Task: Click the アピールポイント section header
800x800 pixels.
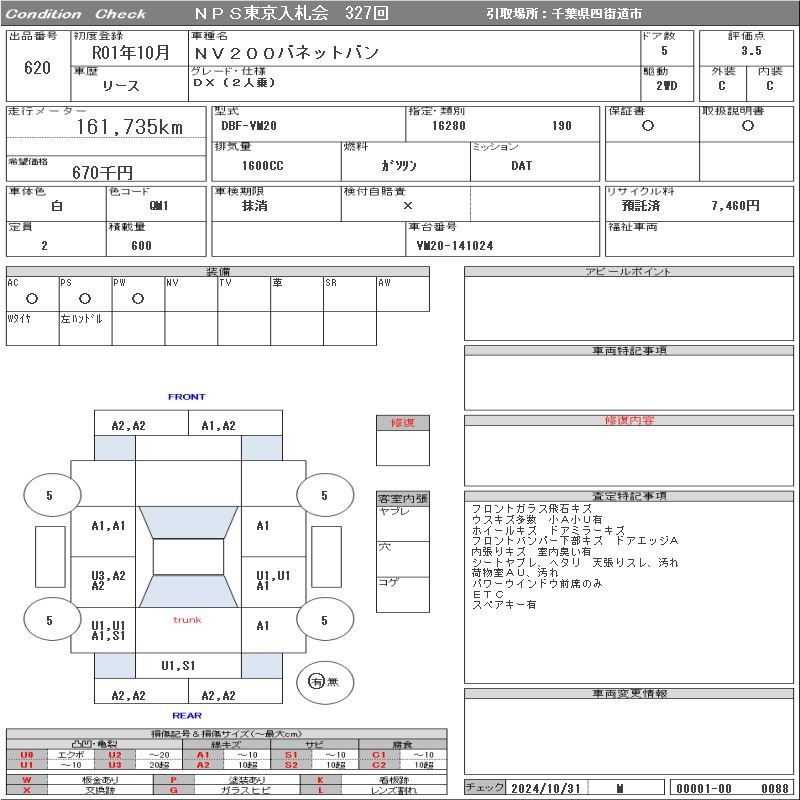Action: 630,271
